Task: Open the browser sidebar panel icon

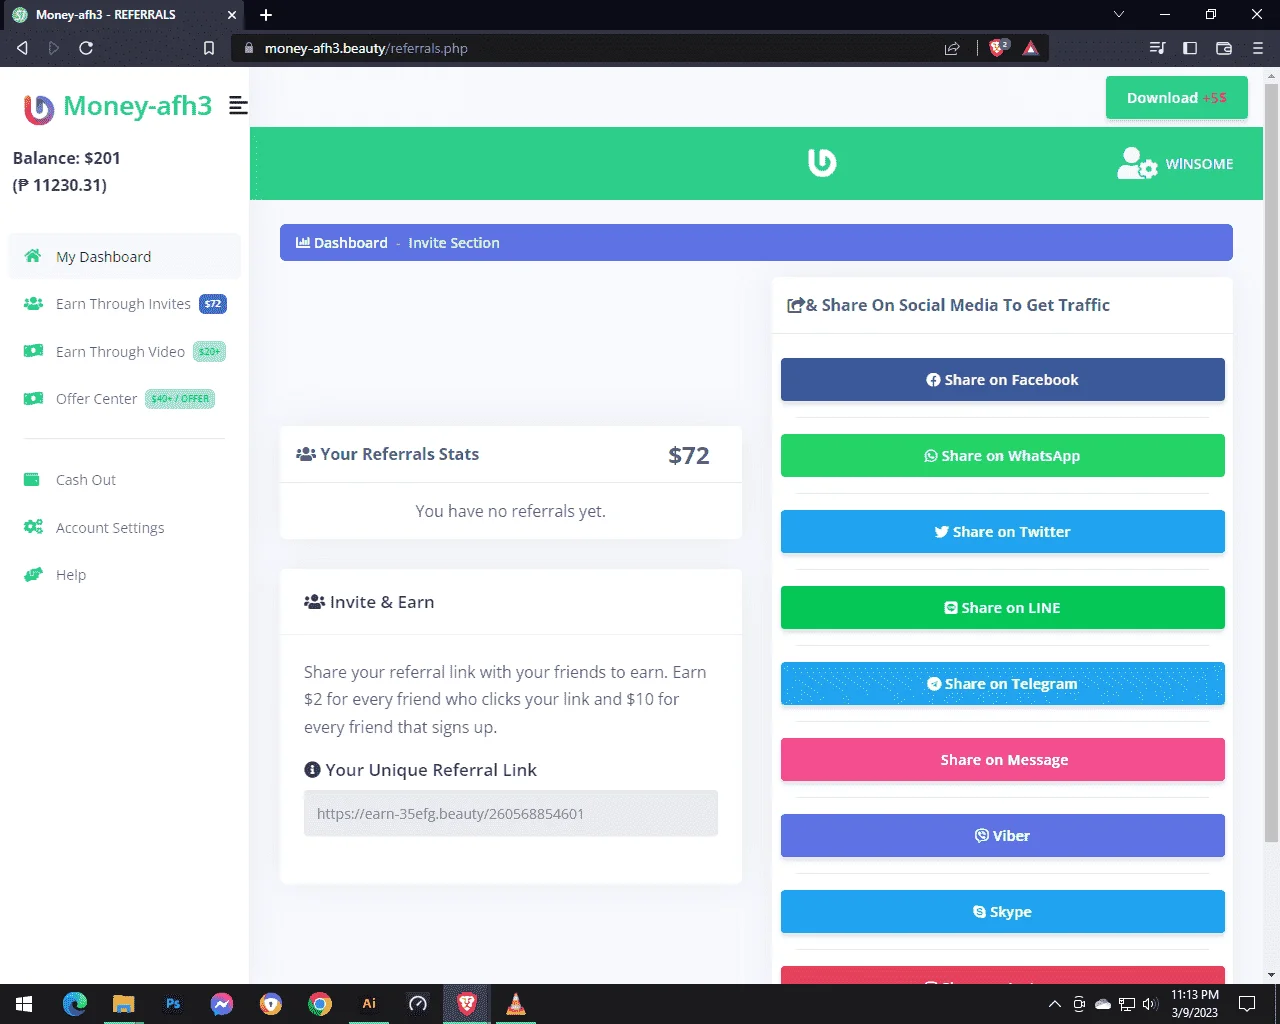Action: [1190, 48]
